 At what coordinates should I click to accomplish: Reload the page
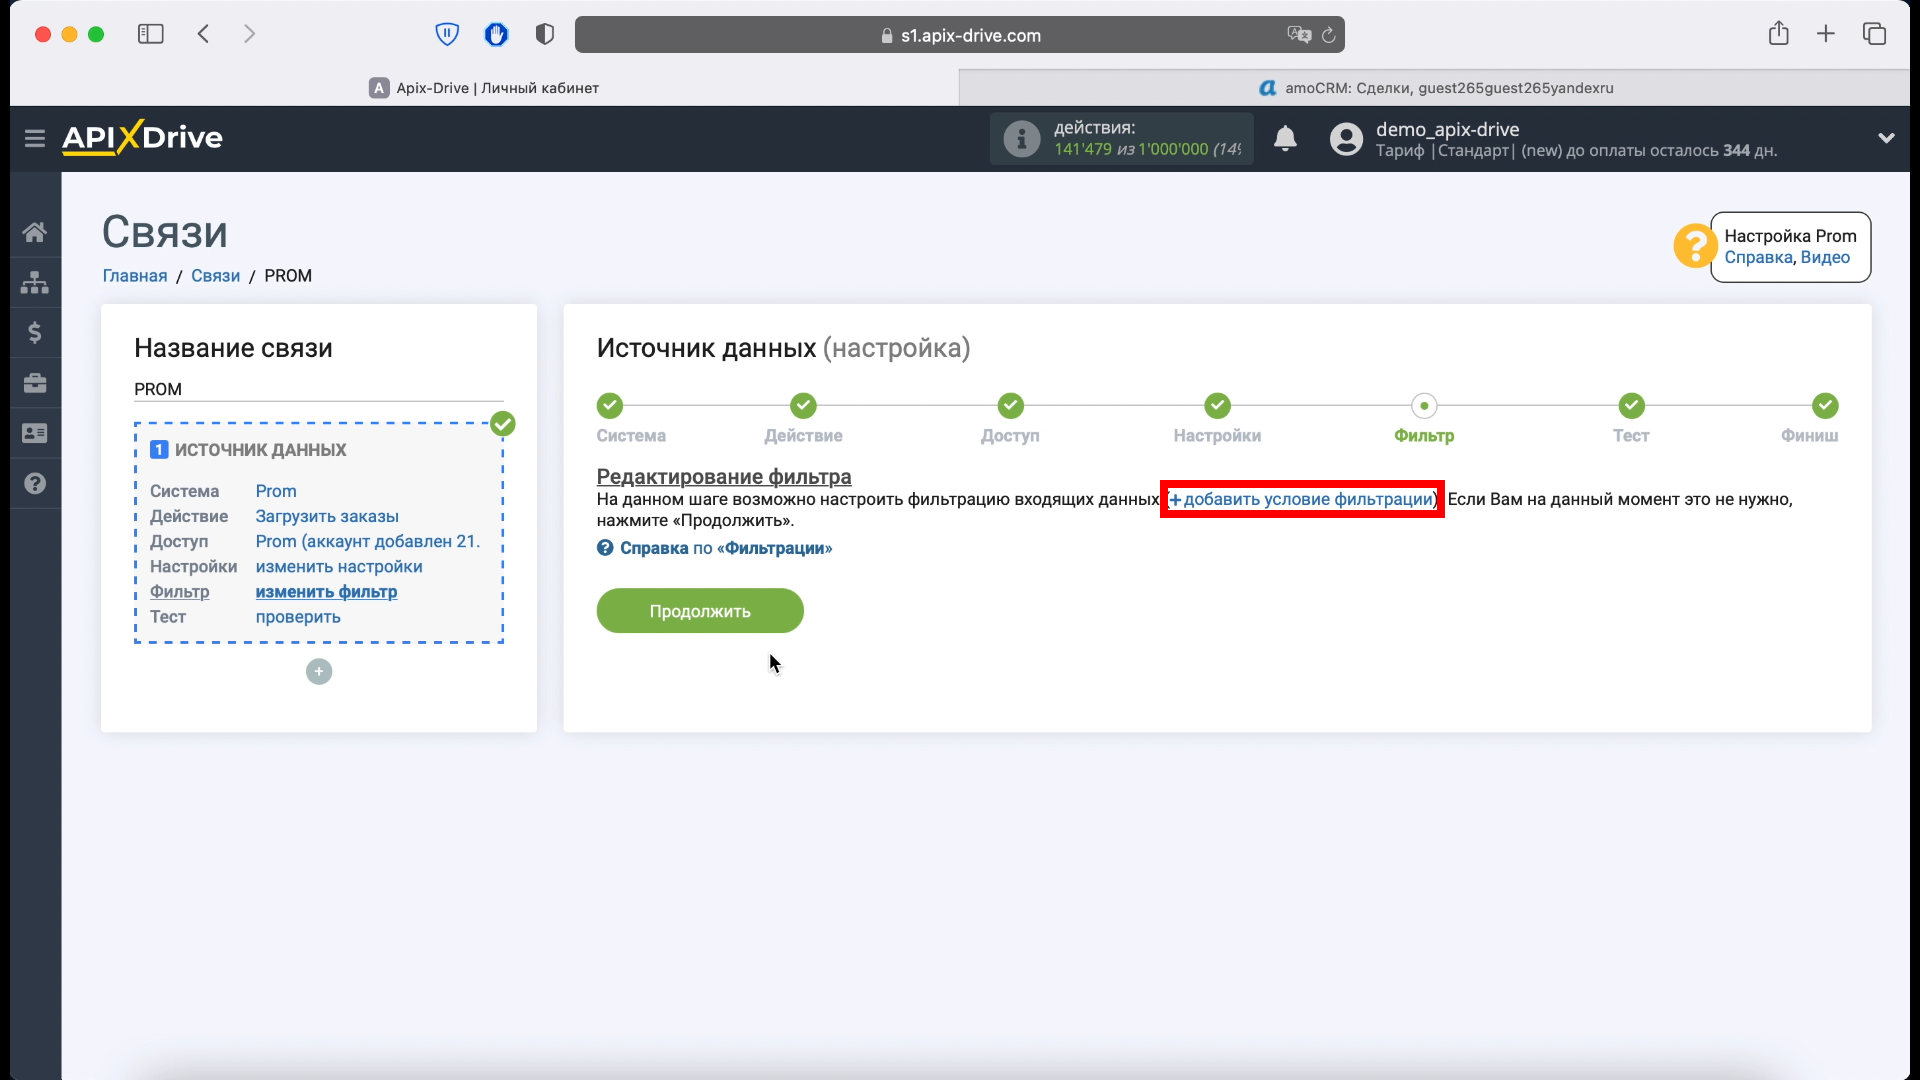tap(1328, 35)
